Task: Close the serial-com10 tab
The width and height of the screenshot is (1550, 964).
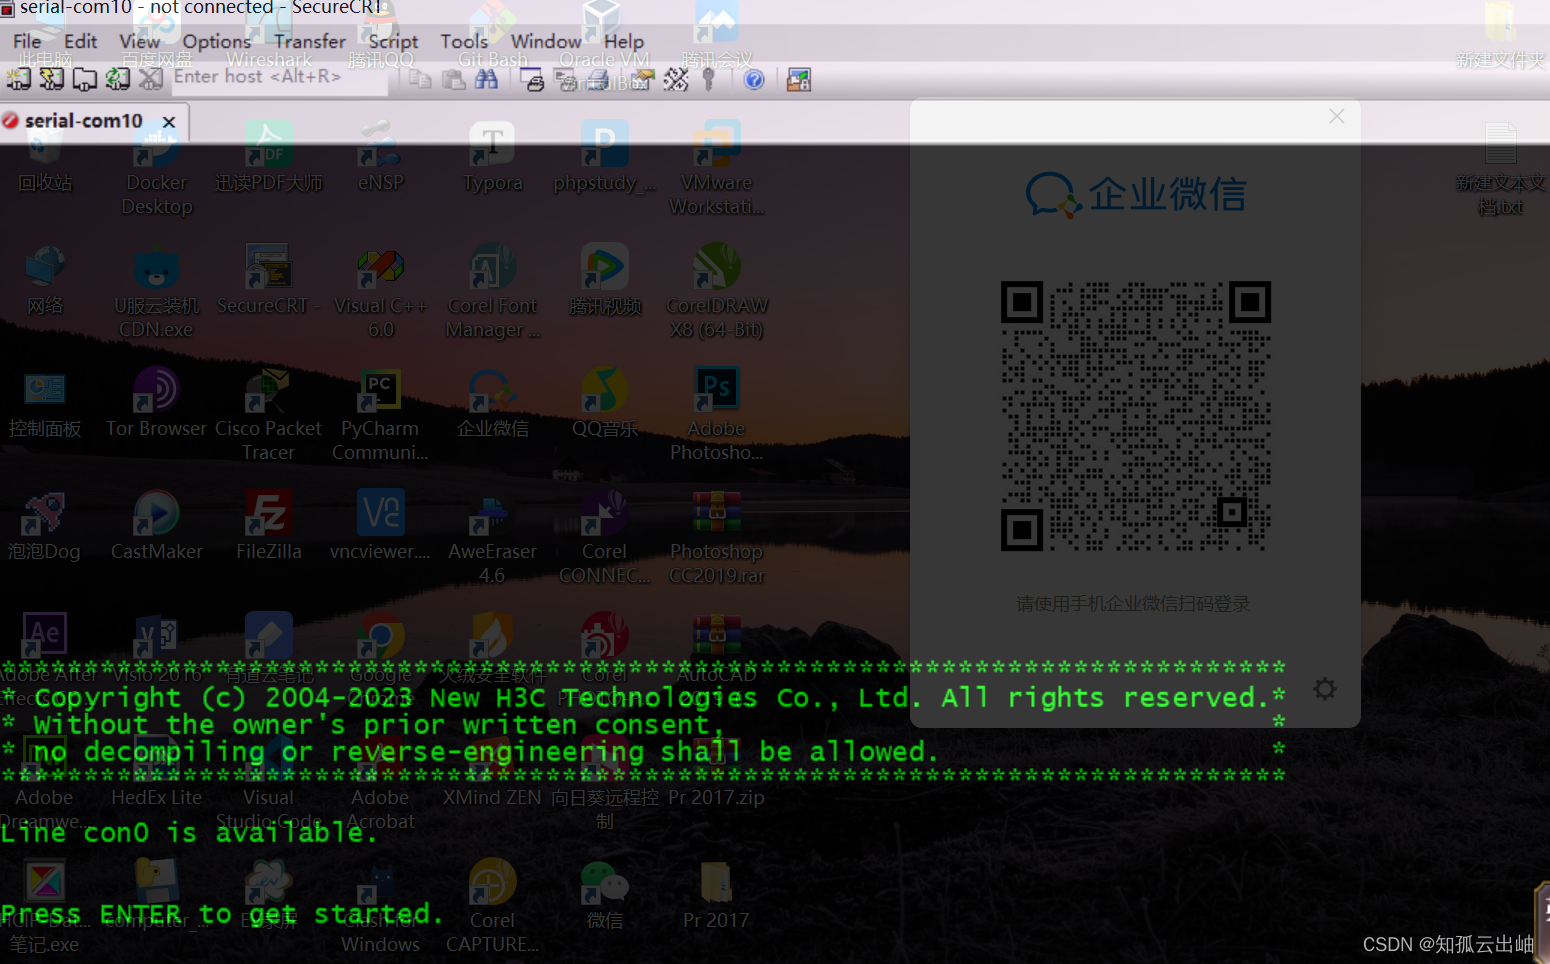Action: (x=169, y=122)
